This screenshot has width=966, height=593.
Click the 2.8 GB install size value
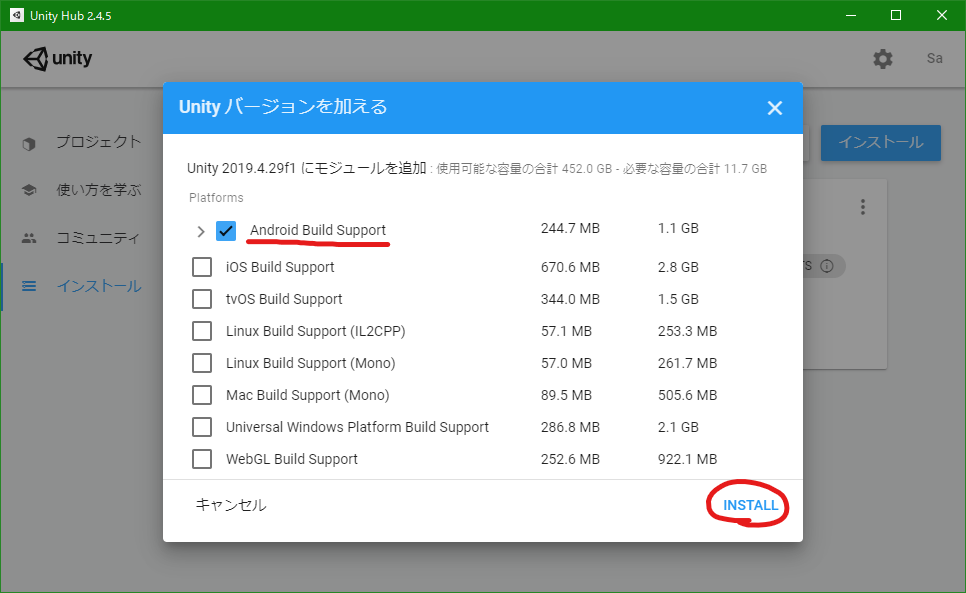tap(678, 267)
